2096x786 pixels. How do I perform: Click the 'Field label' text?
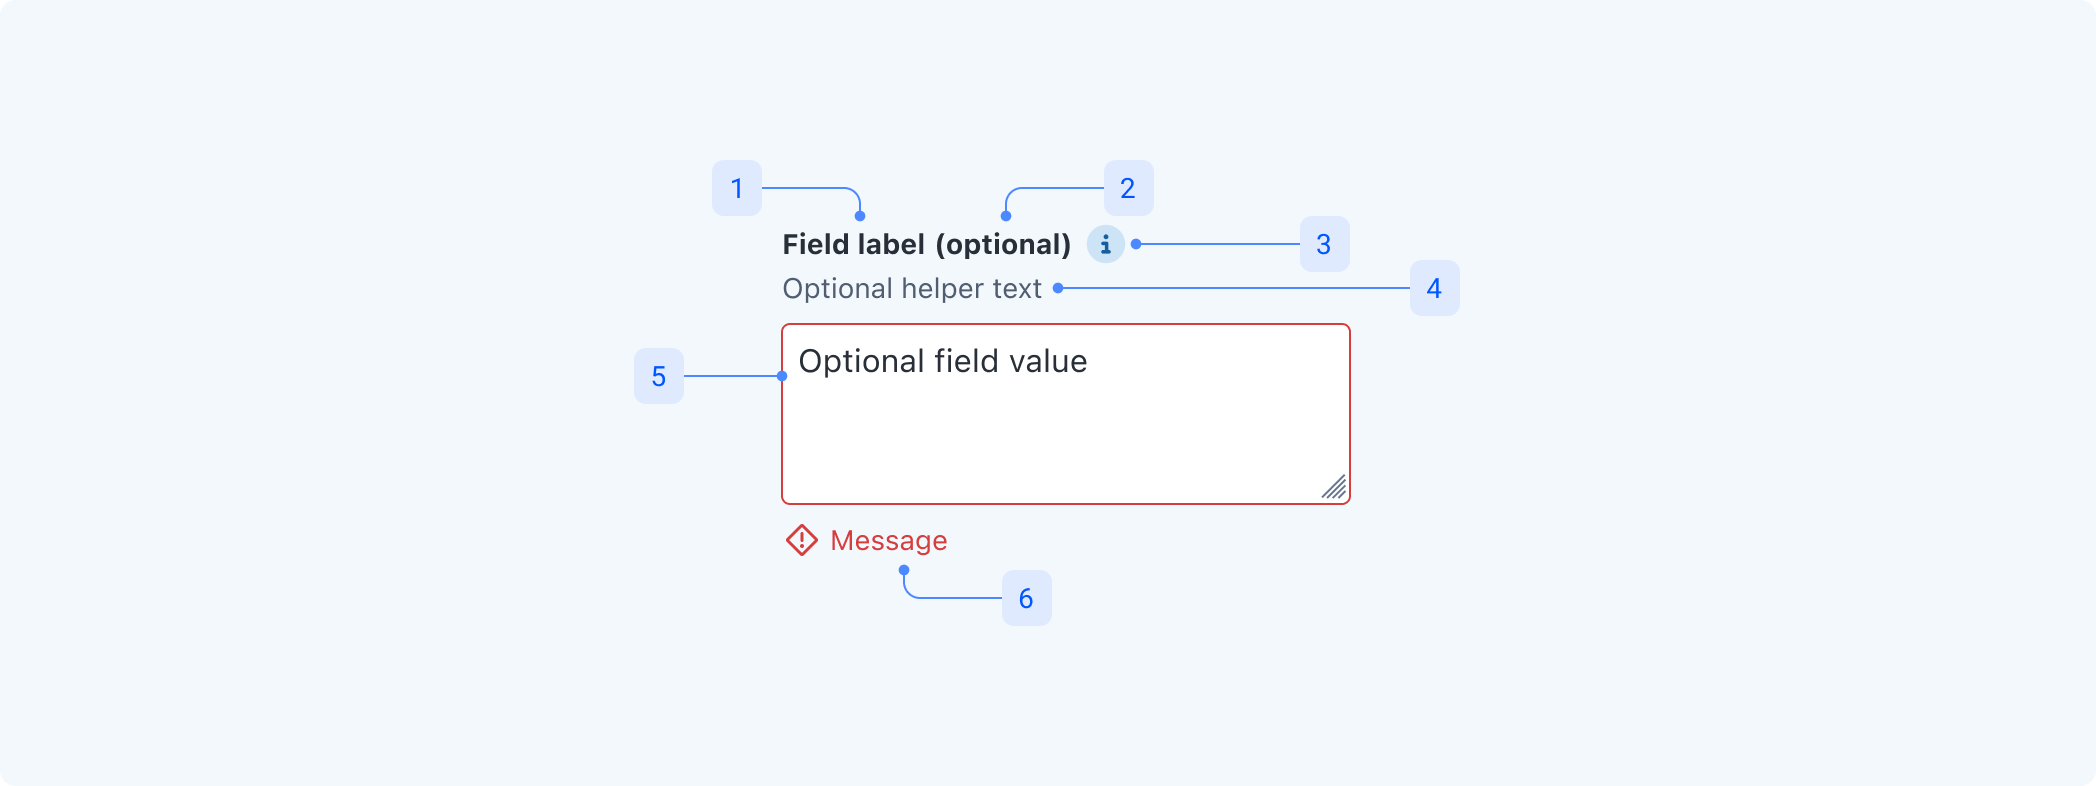click(x=853, y=244)
